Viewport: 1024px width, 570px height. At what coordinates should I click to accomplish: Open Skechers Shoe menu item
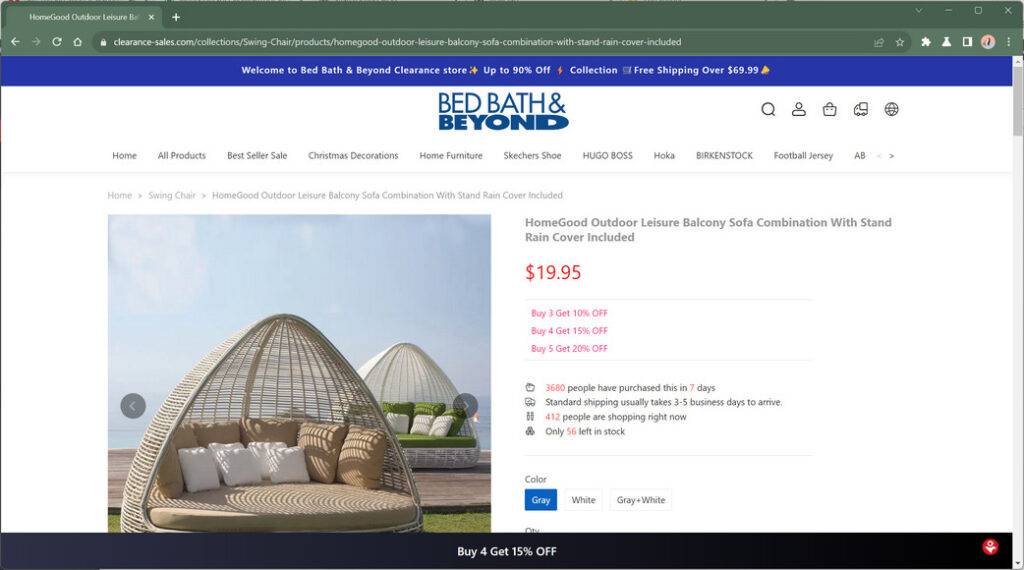pyautogui.click(x=532, y=155)
